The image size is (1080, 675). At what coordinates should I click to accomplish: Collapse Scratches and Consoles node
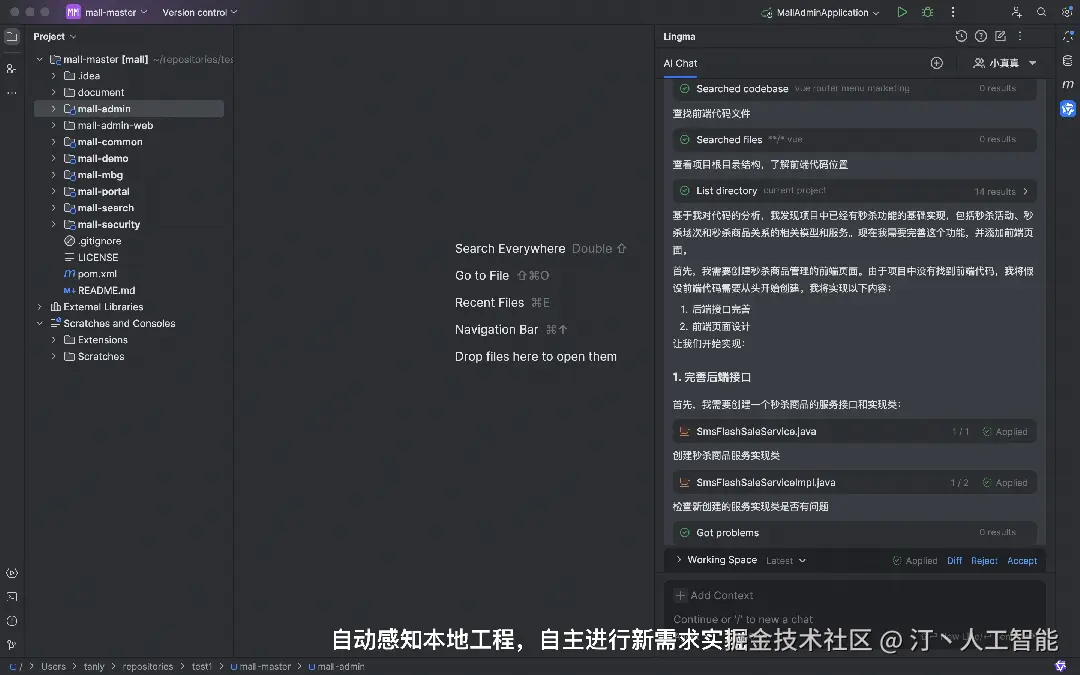39,323
